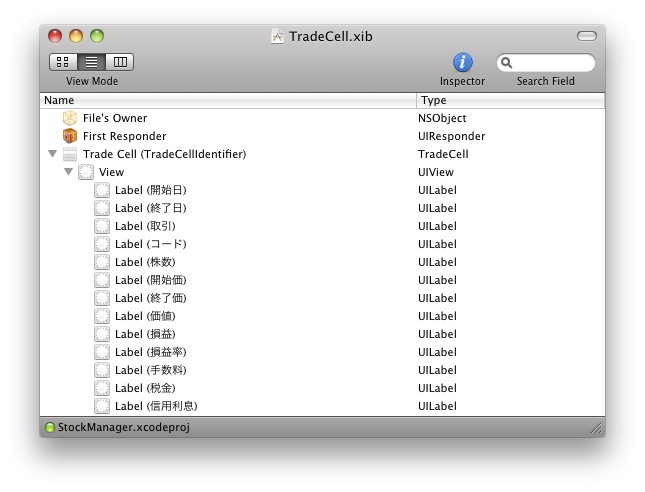The image size is (645, 492).
Task: Click the View object icon
Action: coord(86,172)
